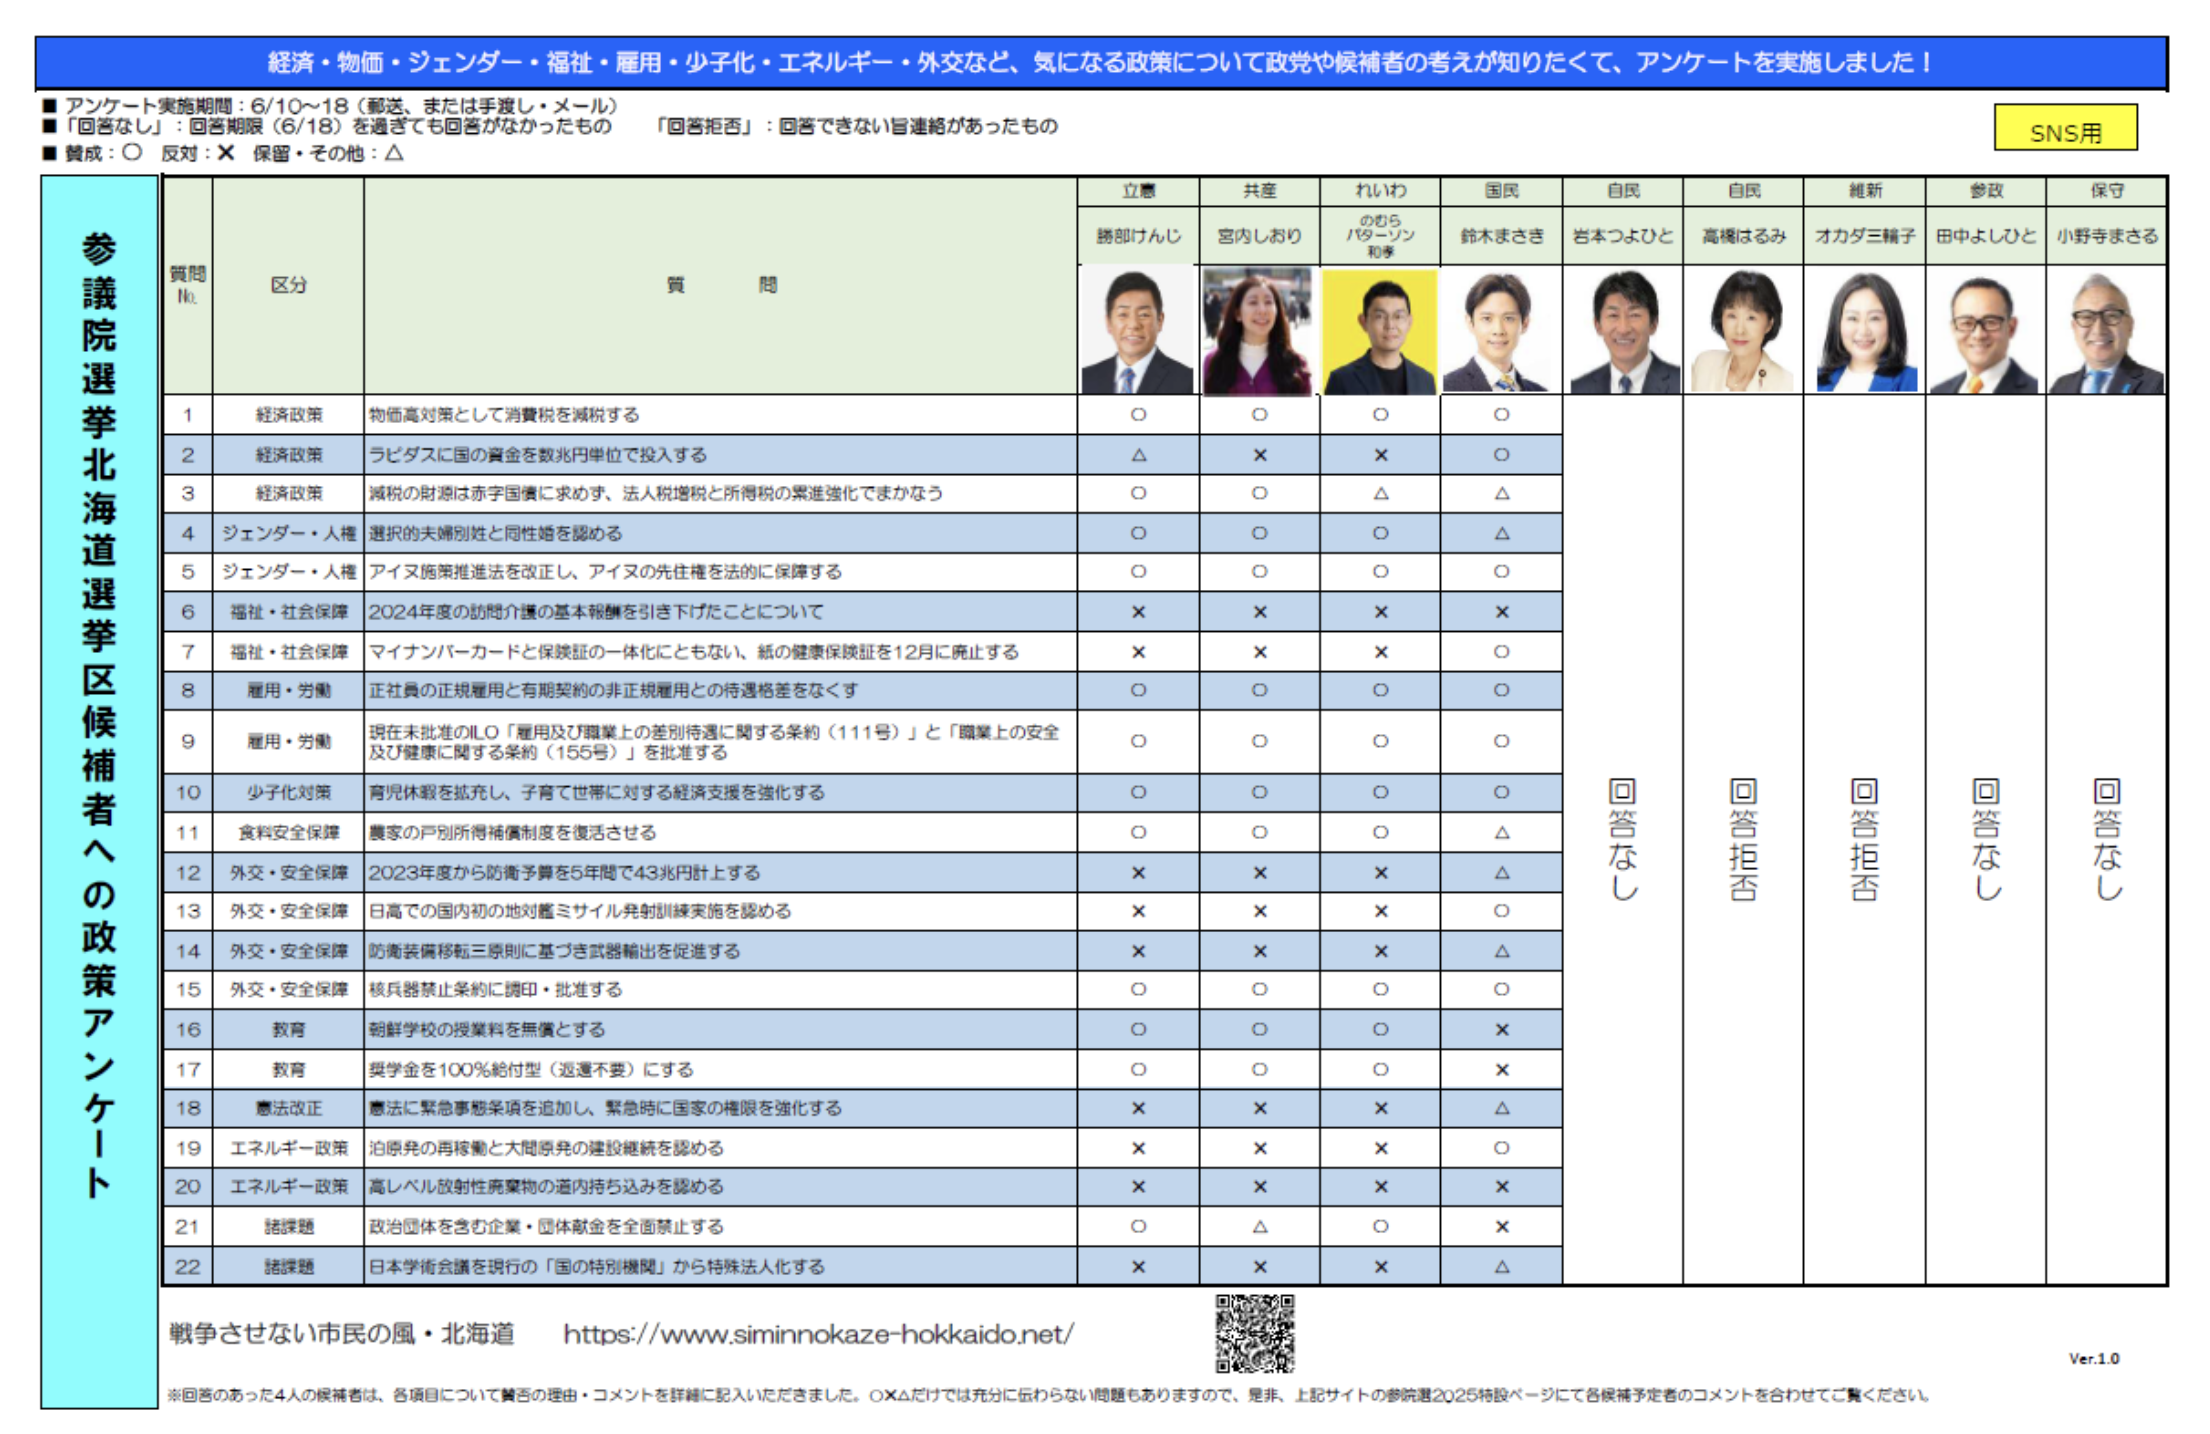
Task: Select question 1 consumption tax text
Action: click(504, 415)
